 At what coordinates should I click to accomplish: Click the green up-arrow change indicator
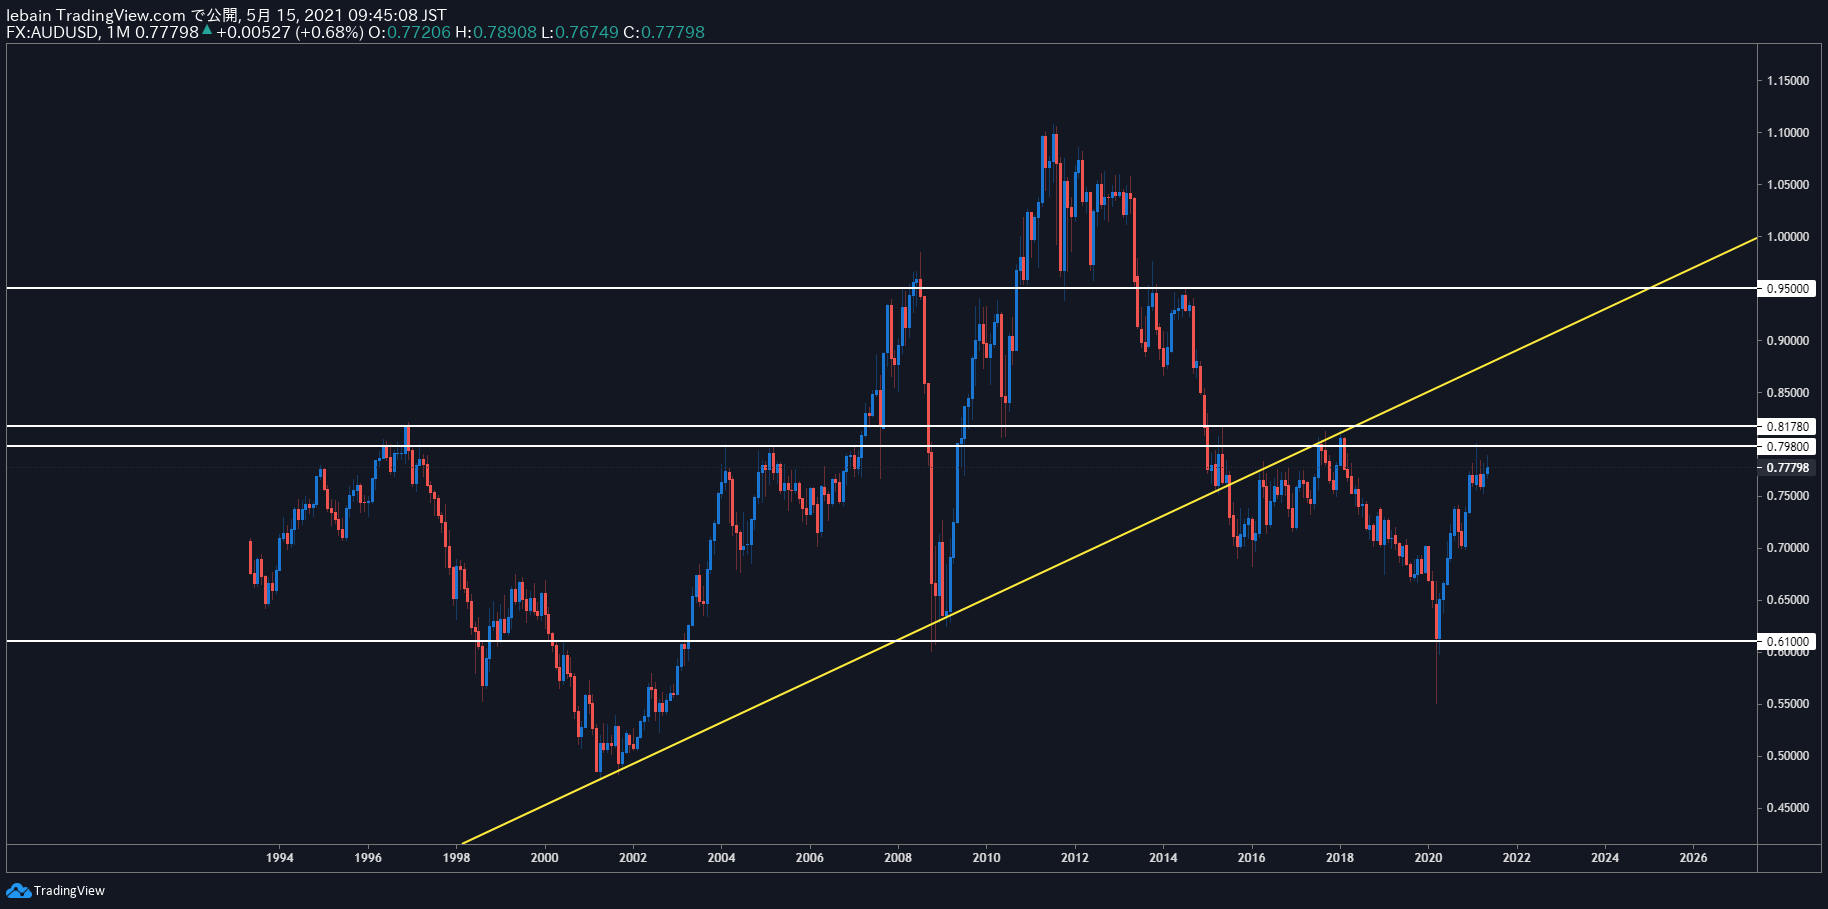coord(207,30)
